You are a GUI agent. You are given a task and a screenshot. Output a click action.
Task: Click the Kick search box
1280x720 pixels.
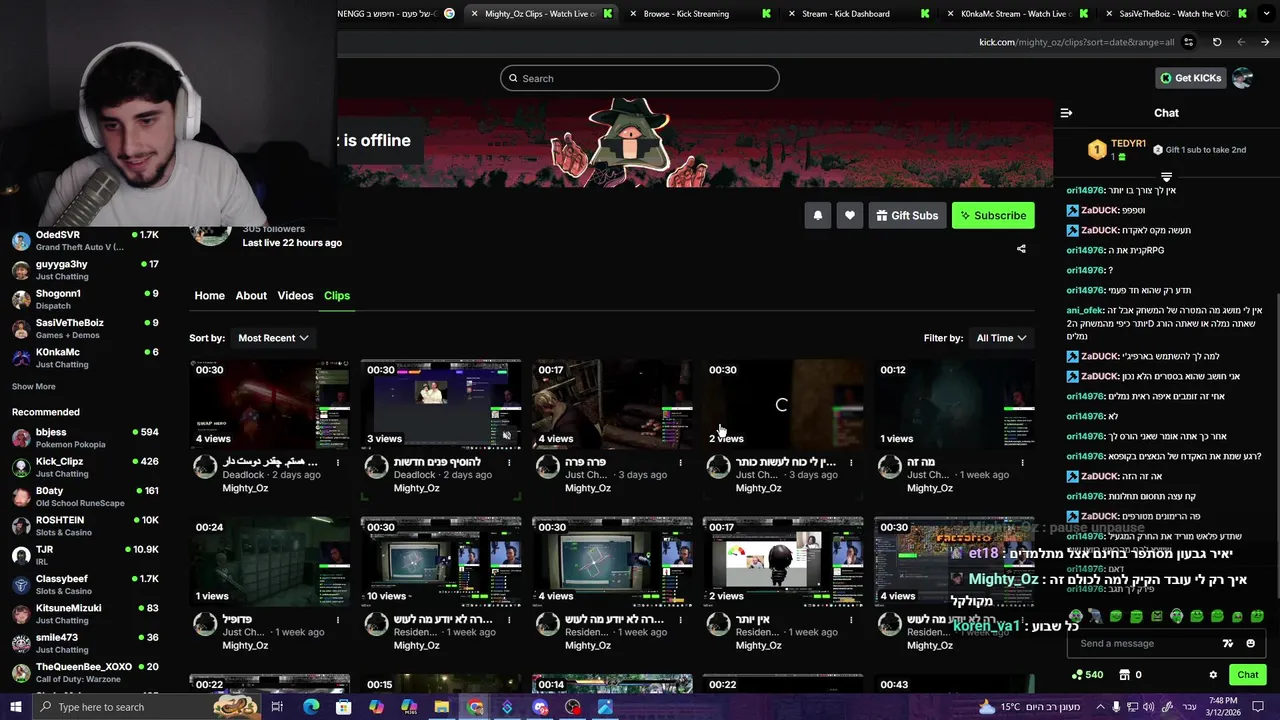coord(640,78)
